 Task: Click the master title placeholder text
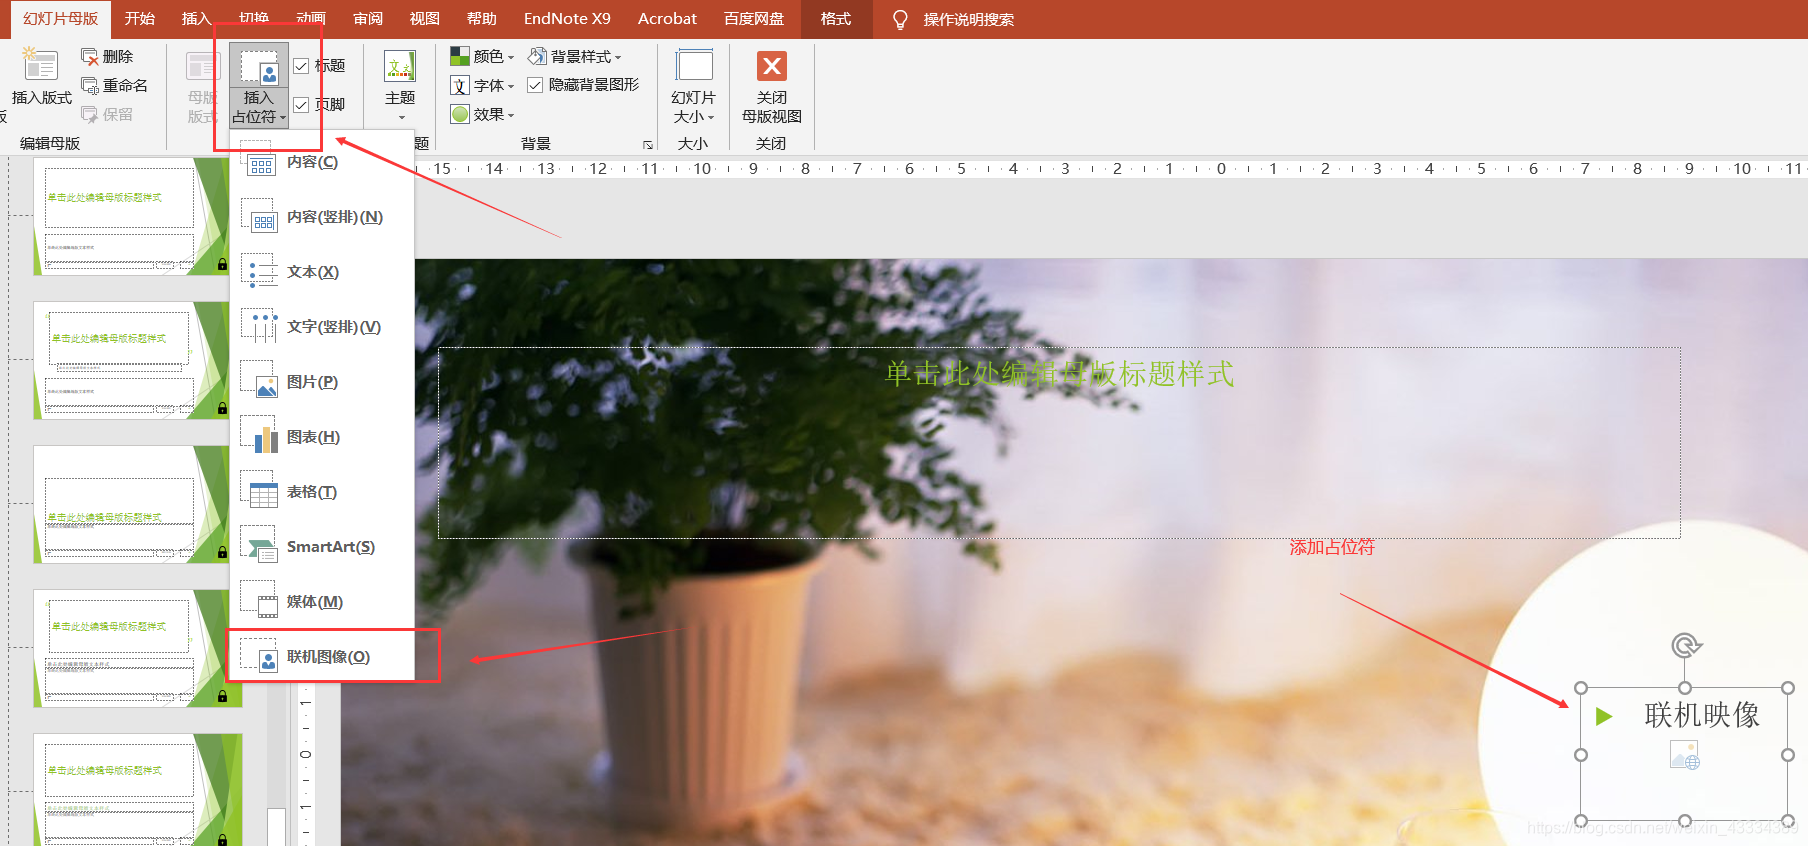click(x=1060, y=374)
